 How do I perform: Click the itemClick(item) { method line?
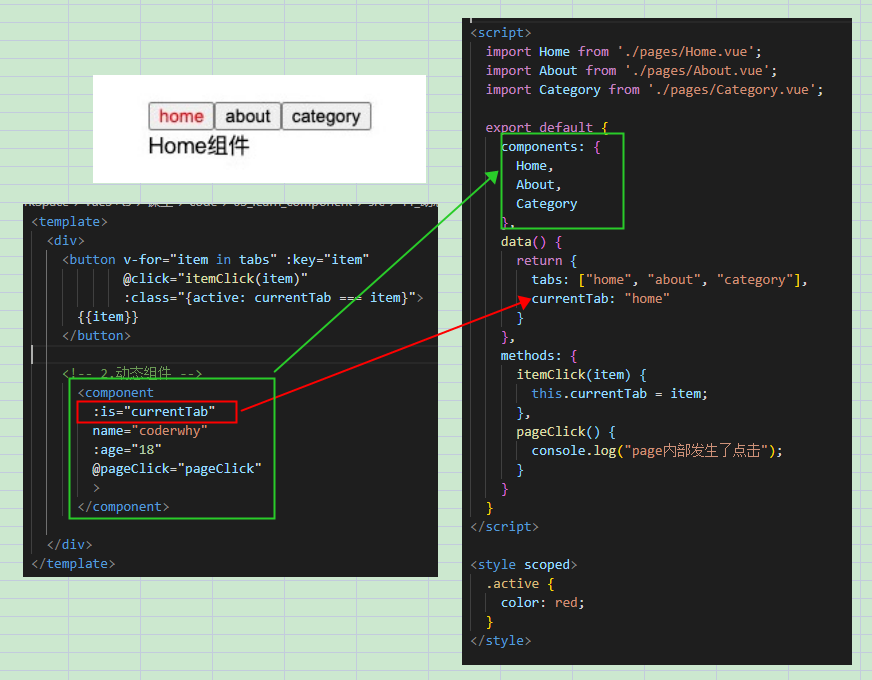tap(581, 375)
